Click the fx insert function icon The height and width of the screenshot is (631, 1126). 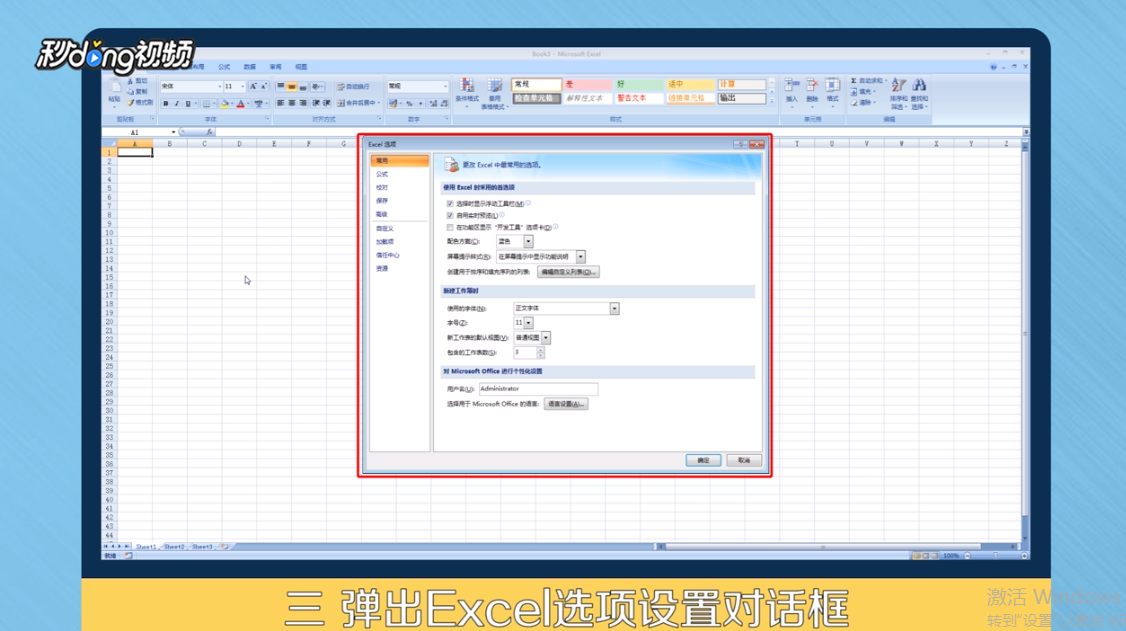point(209,132)
